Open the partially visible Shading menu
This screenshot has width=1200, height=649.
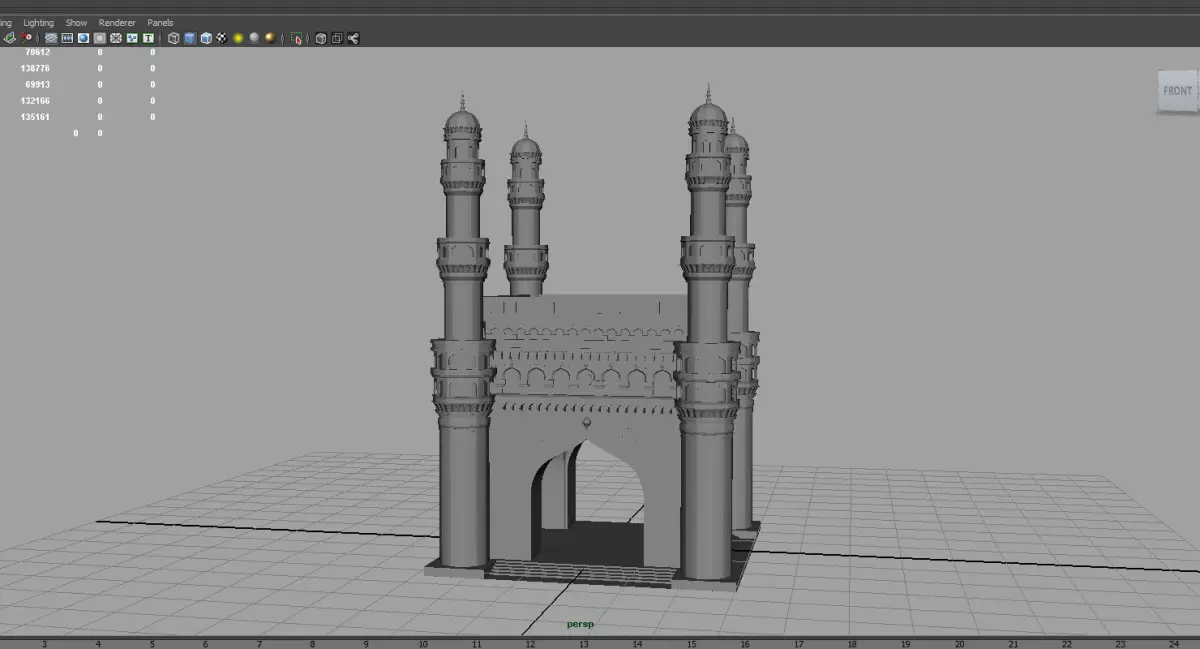[6, 22]
